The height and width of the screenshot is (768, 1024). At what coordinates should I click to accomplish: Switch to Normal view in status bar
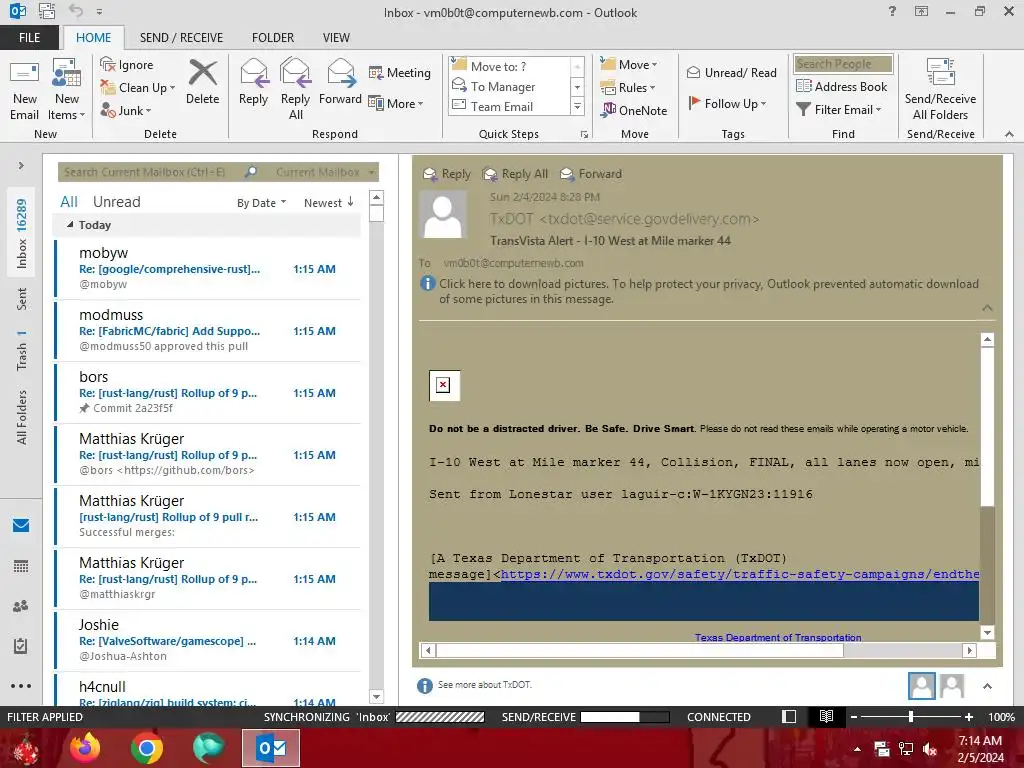point(789,716)
